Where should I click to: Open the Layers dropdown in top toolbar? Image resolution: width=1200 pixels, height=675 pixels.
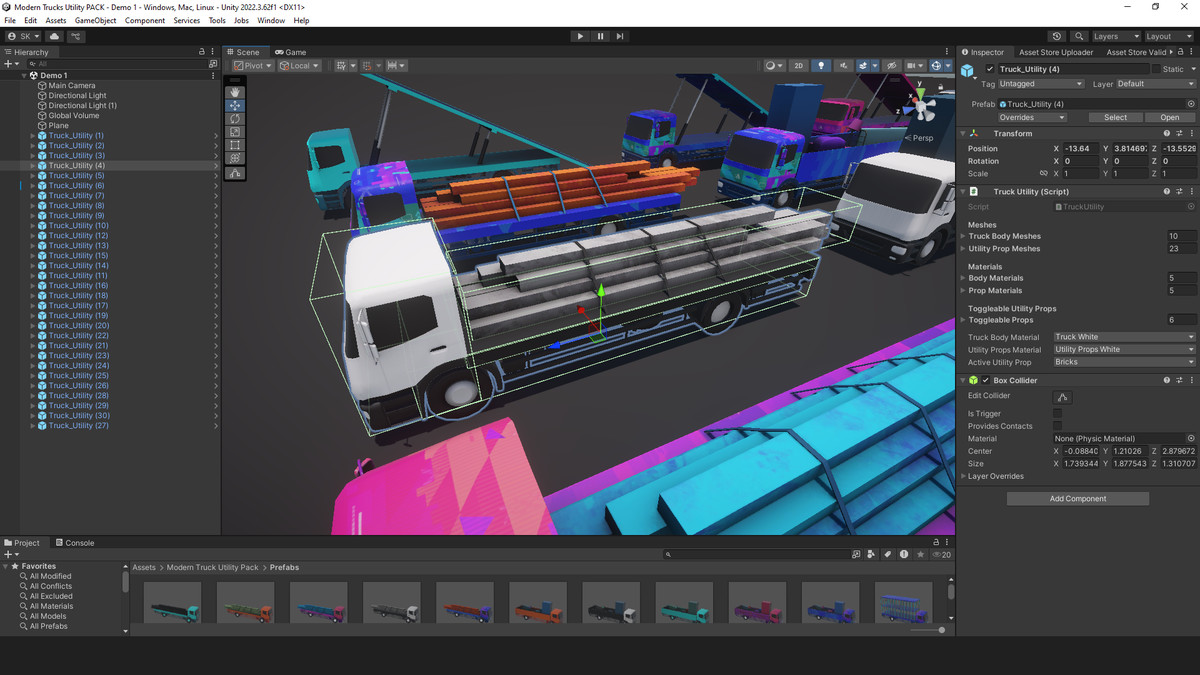(x=1116, y=36)
